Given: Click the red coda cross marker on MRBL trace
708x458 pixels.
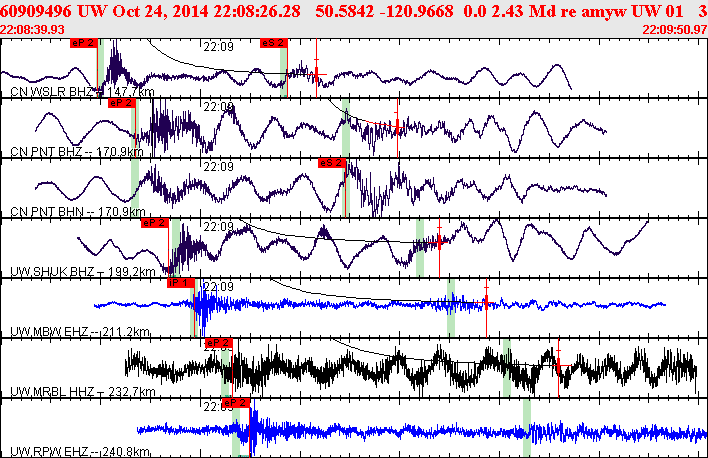Looking at the screenshot, I should (x=559, y=364).
